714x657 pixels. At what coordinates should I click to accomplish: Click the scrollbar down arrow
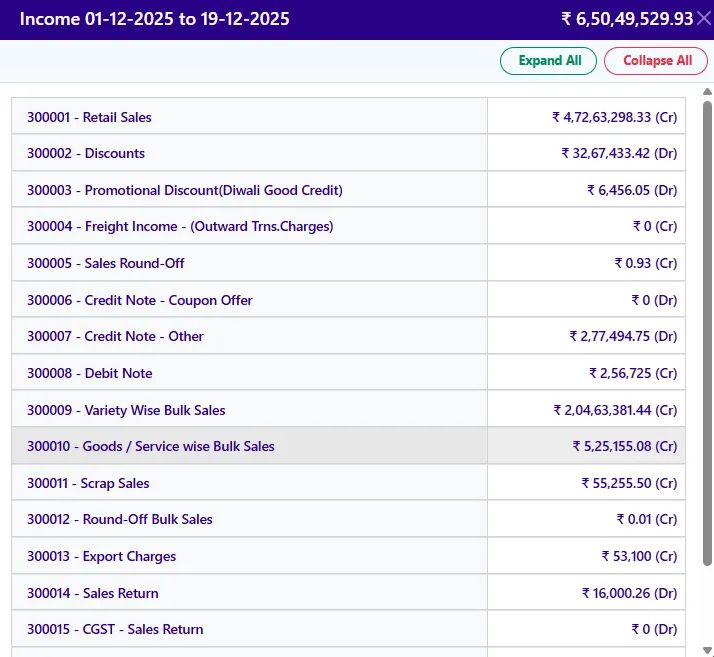tap(707, 650)
